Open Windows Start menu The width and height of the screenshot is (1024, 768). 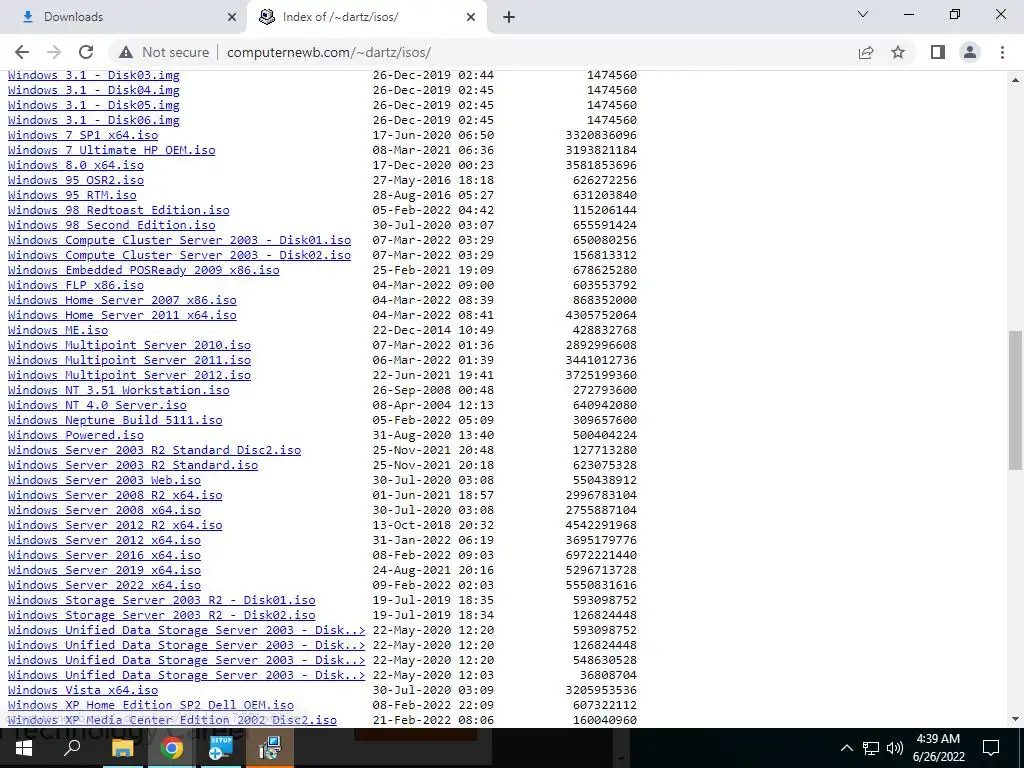(x=24, y=748)
